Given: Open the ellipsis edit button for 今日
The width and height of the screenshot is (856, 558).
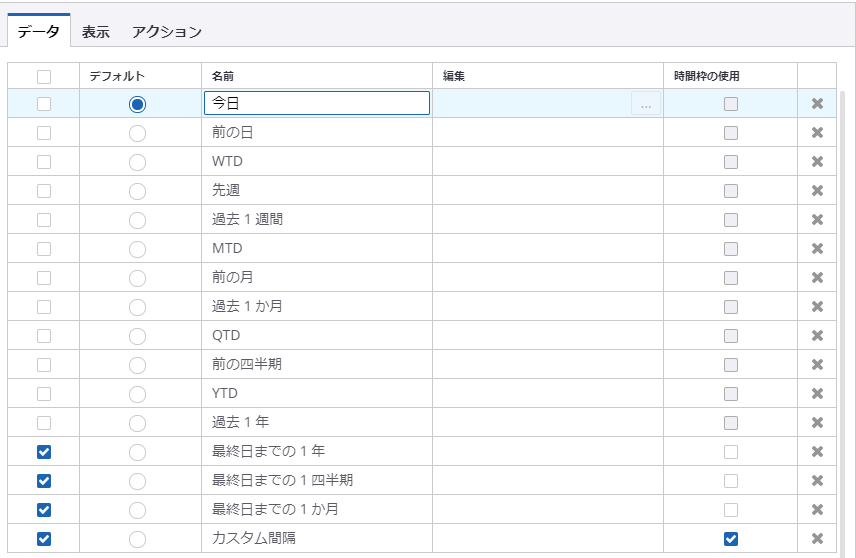Looking at the screenshot, I should pyautogui.click(x=646, y=104).
